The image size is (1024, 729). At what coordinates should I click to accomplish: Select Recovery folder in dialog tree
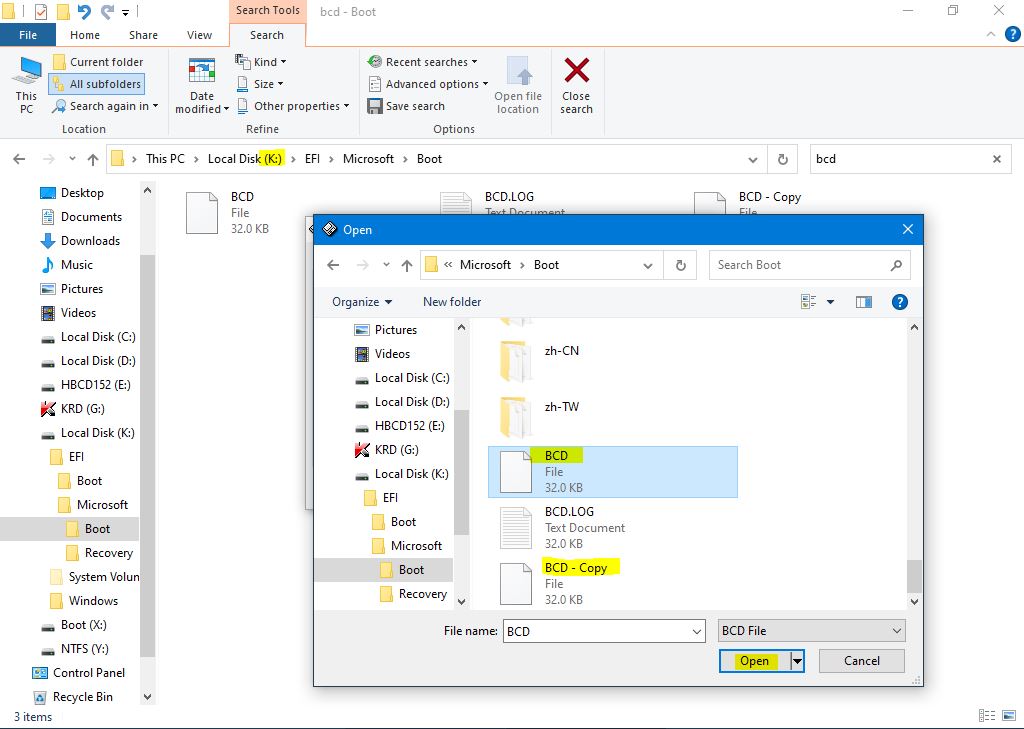pos(422,594)
